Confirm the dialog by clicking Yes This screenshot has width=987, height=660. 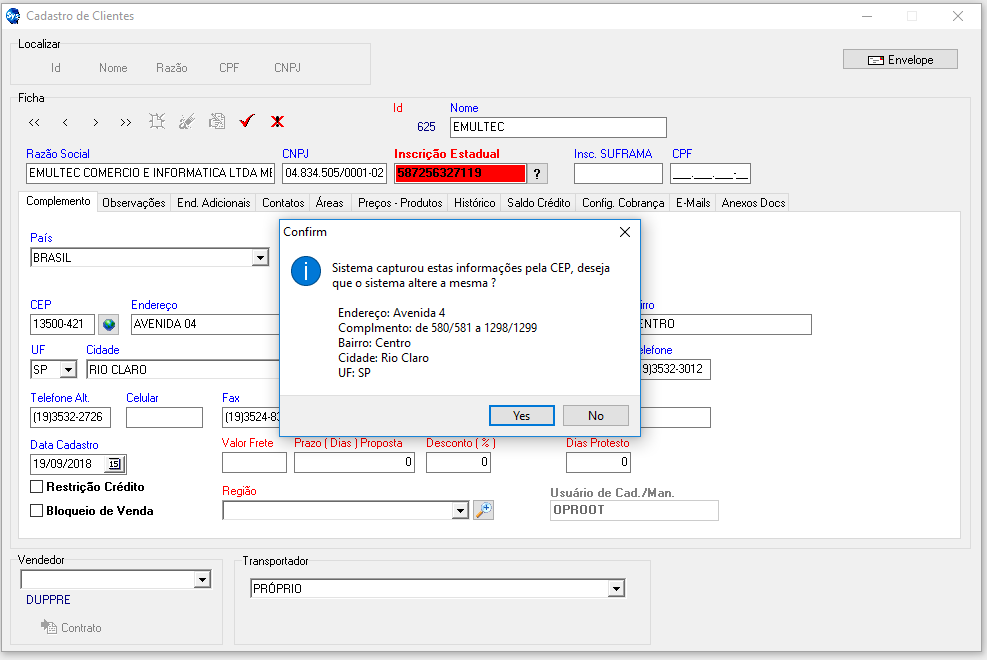[521, 415]
